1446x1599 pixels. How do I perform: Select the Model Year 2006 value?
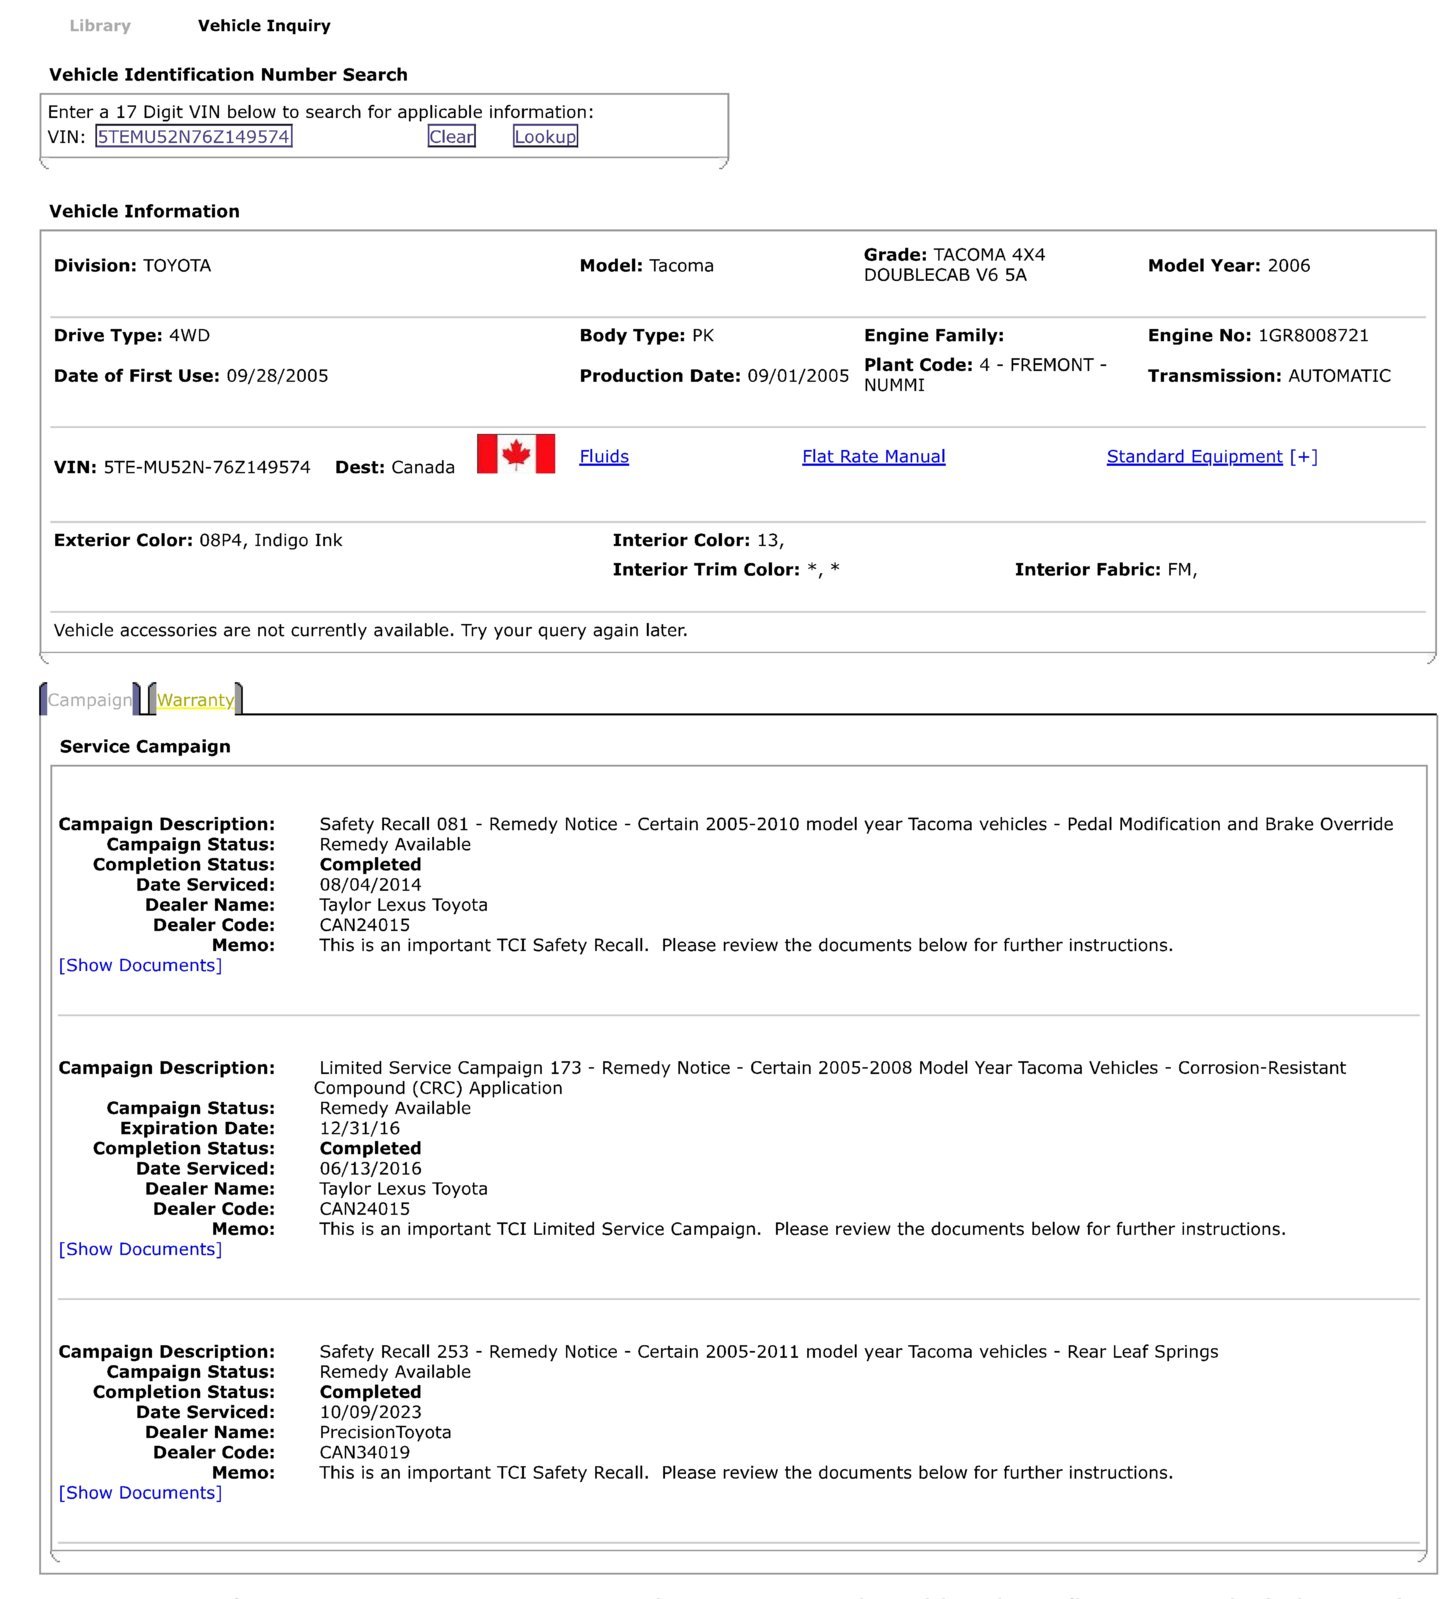pyautogui.click(x=1288, y=266)
